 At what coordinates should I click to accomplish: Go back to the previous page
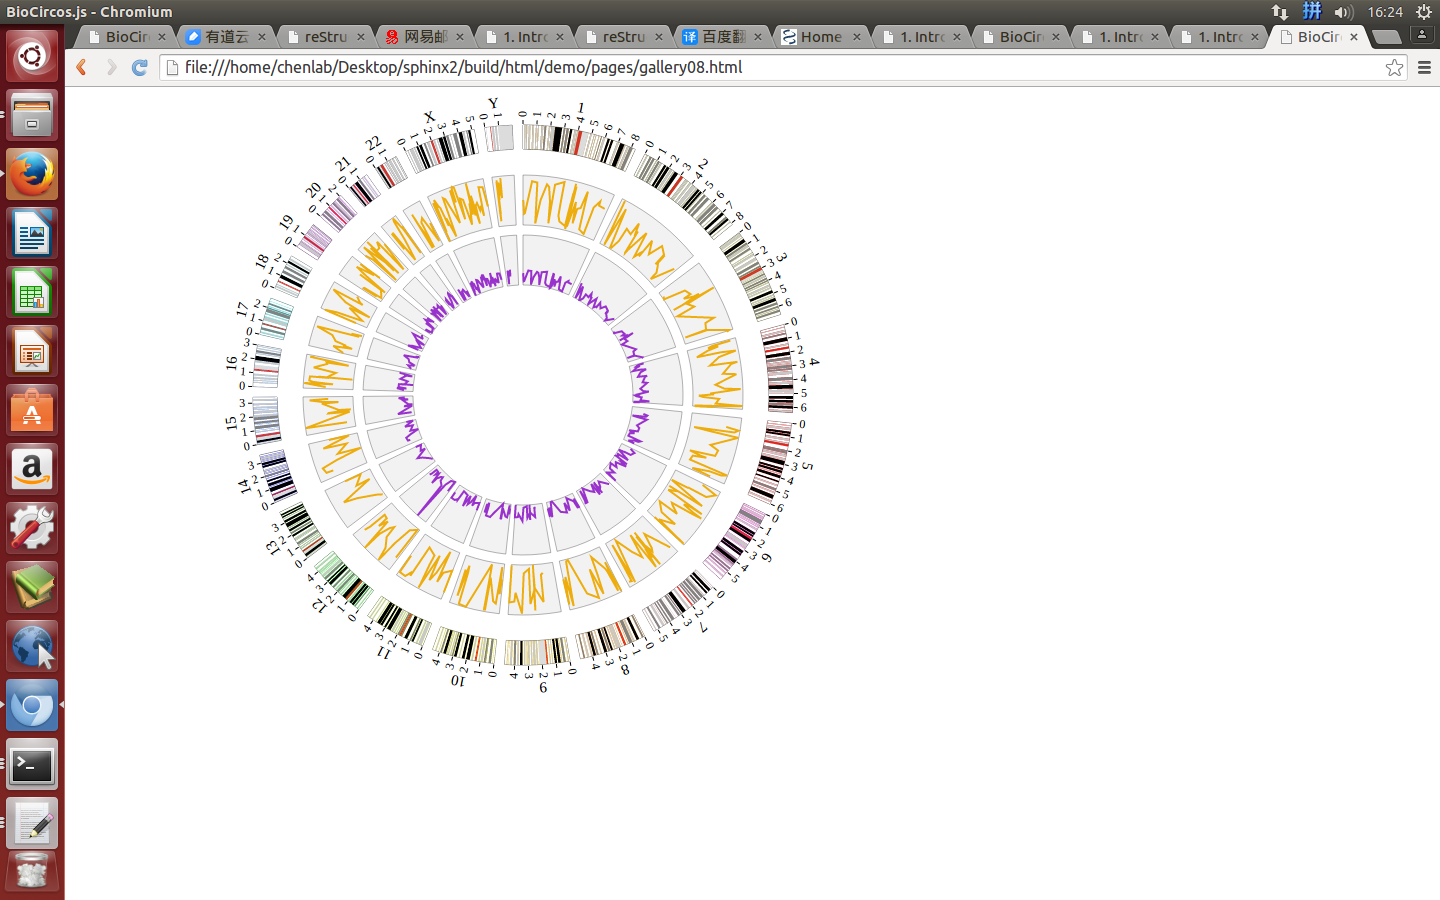click(x=82, y=67)
